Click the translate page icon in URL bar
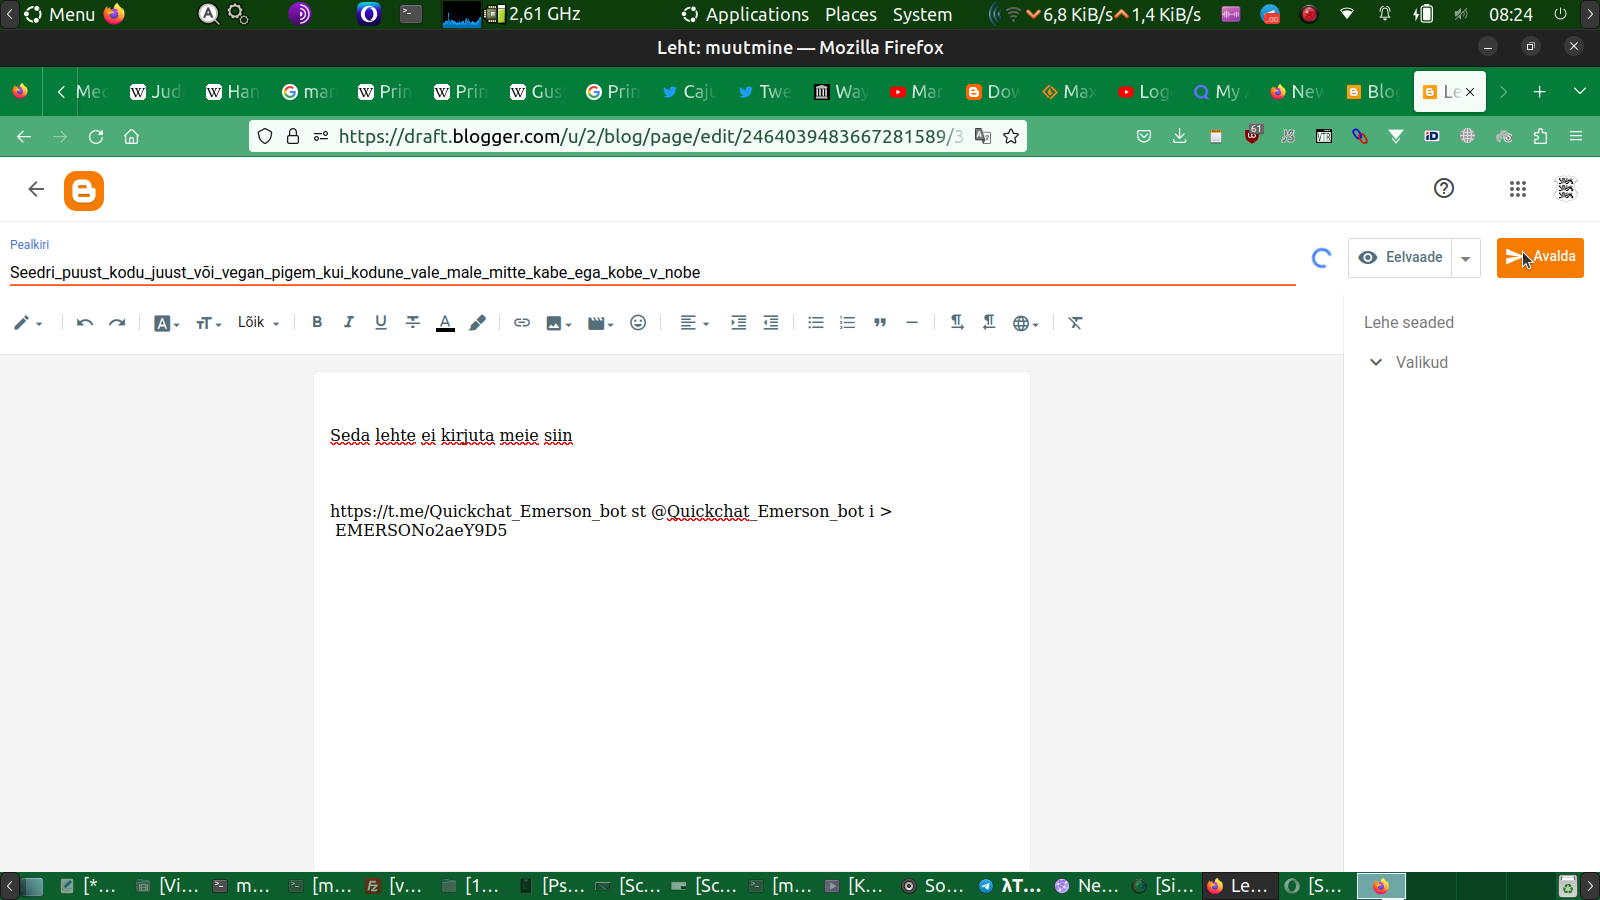Viewport: 1600px width, 900px height. 983,137
